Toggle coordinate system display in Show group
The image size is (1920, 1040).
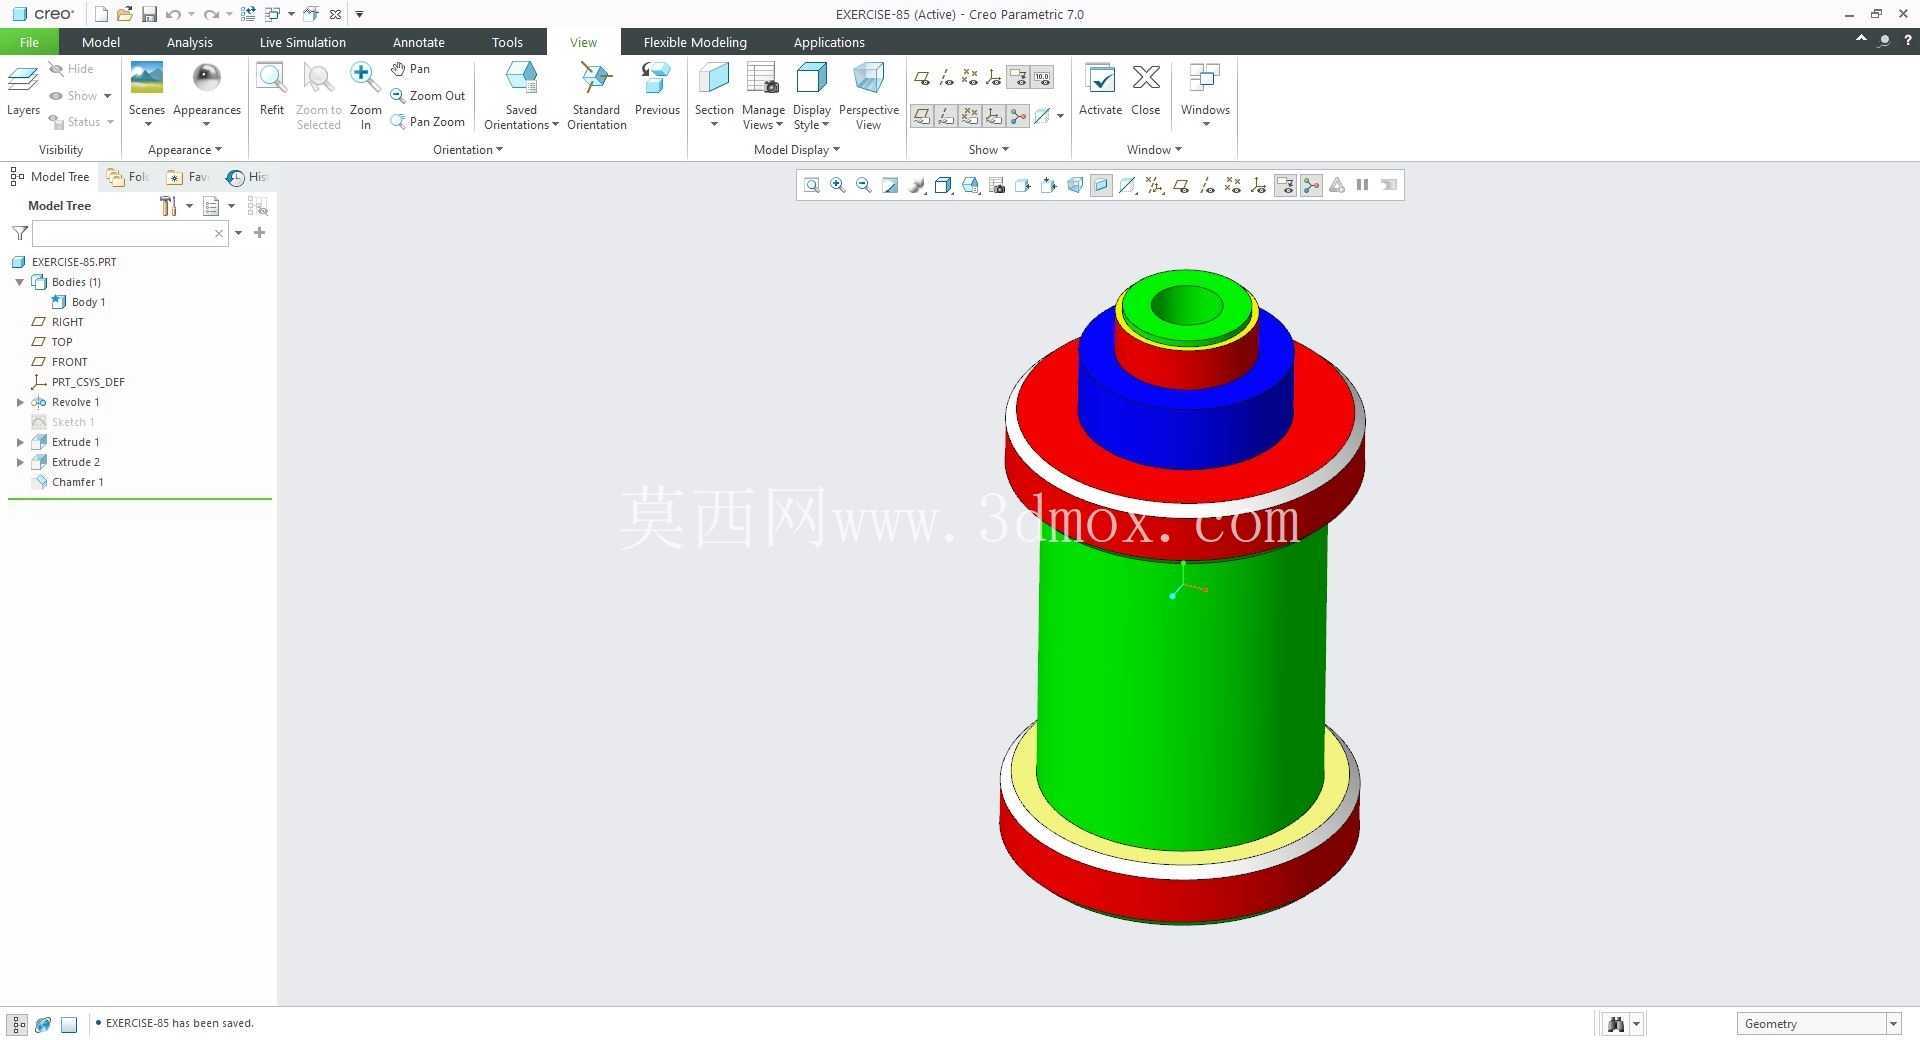tap(994, 78)
